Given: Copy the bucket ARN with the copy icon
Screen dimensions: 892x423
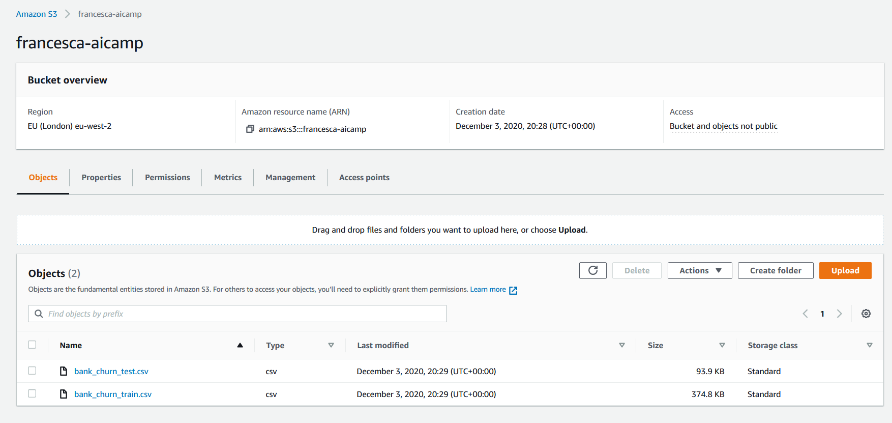Looking at the screenshot, I should click(250, 129).
